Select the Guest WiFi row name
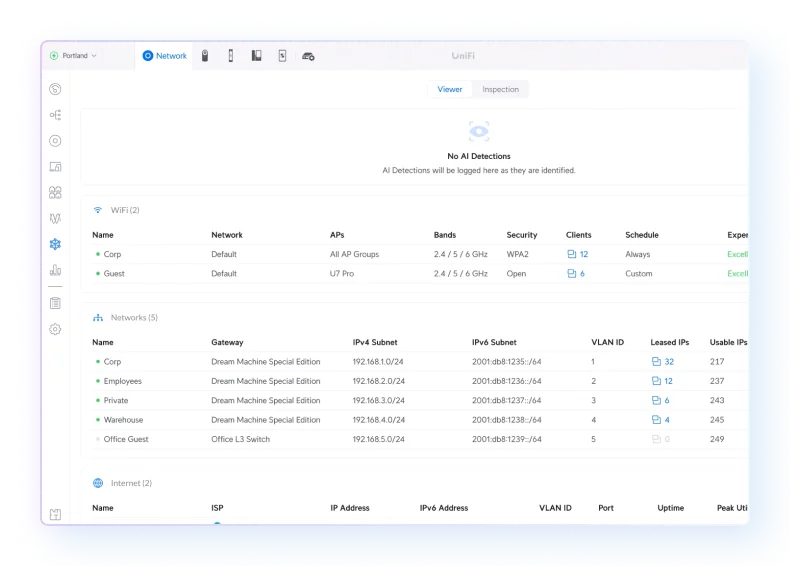The image size is (790, 566). [114, 273]
